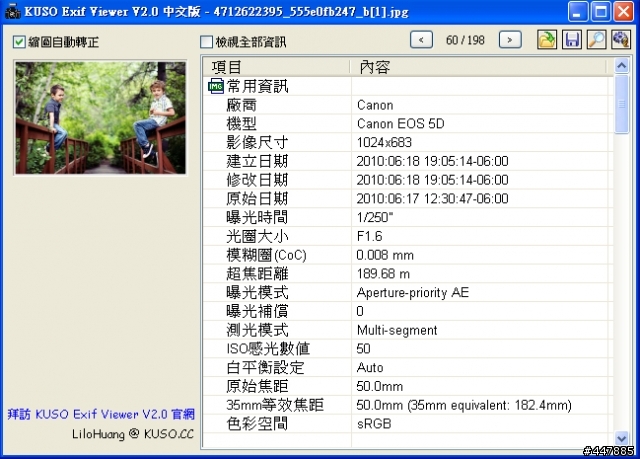The image size is (640, 459).
Task: Click the 項目 column header
Action: pos(276,67)
